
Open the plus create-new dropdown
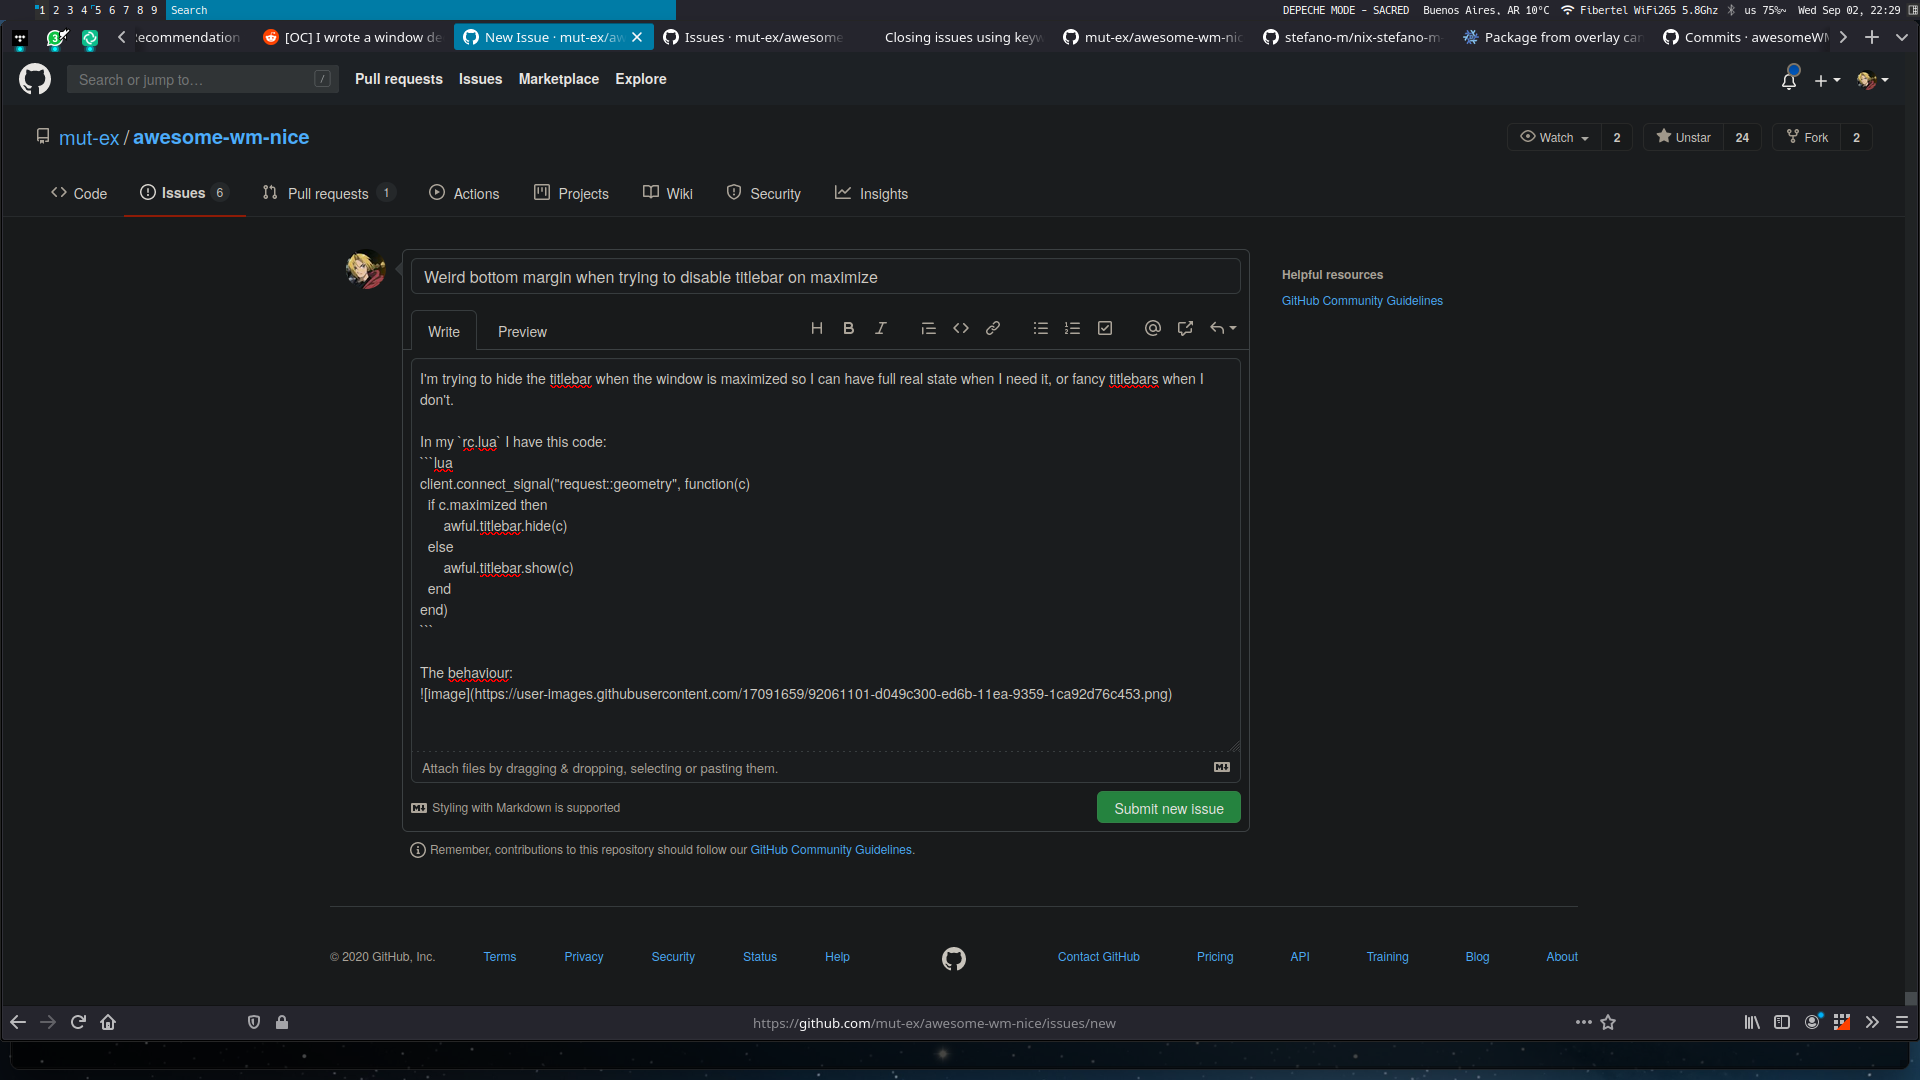1827,80
